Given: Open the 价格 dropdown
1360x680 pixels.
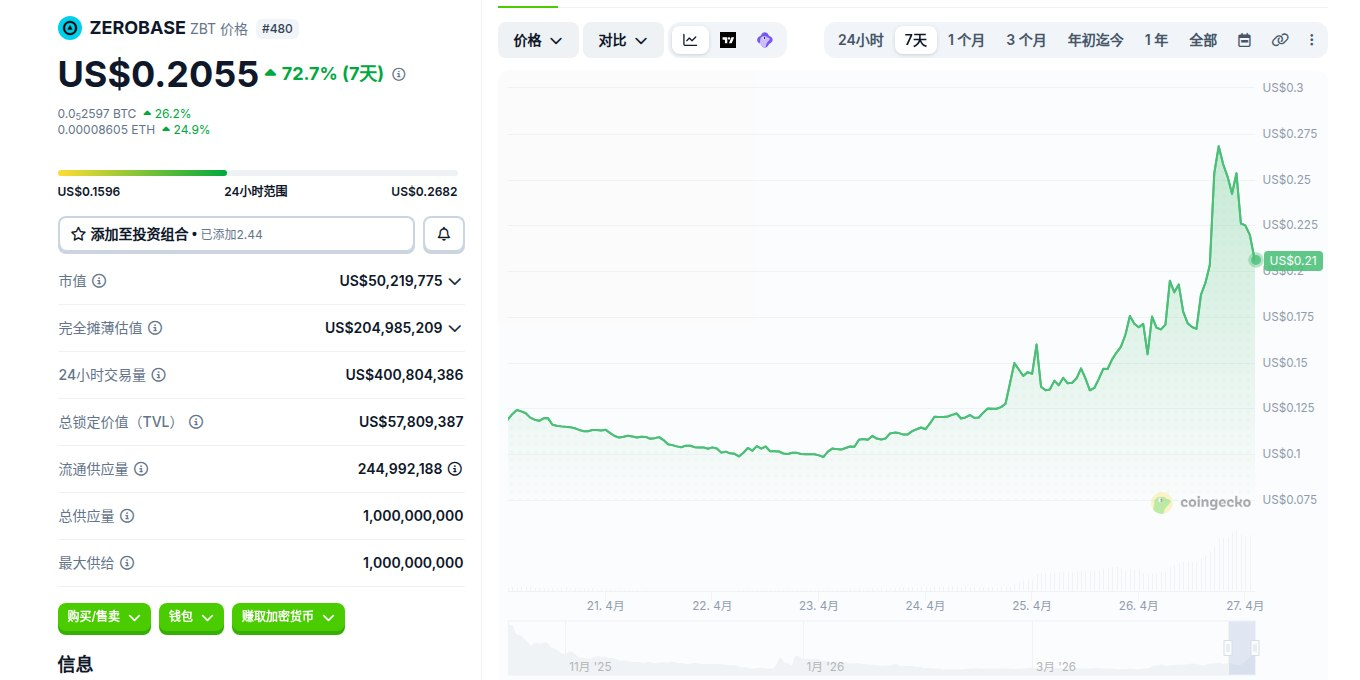Looking at the screenshot, I should (538, 40).
